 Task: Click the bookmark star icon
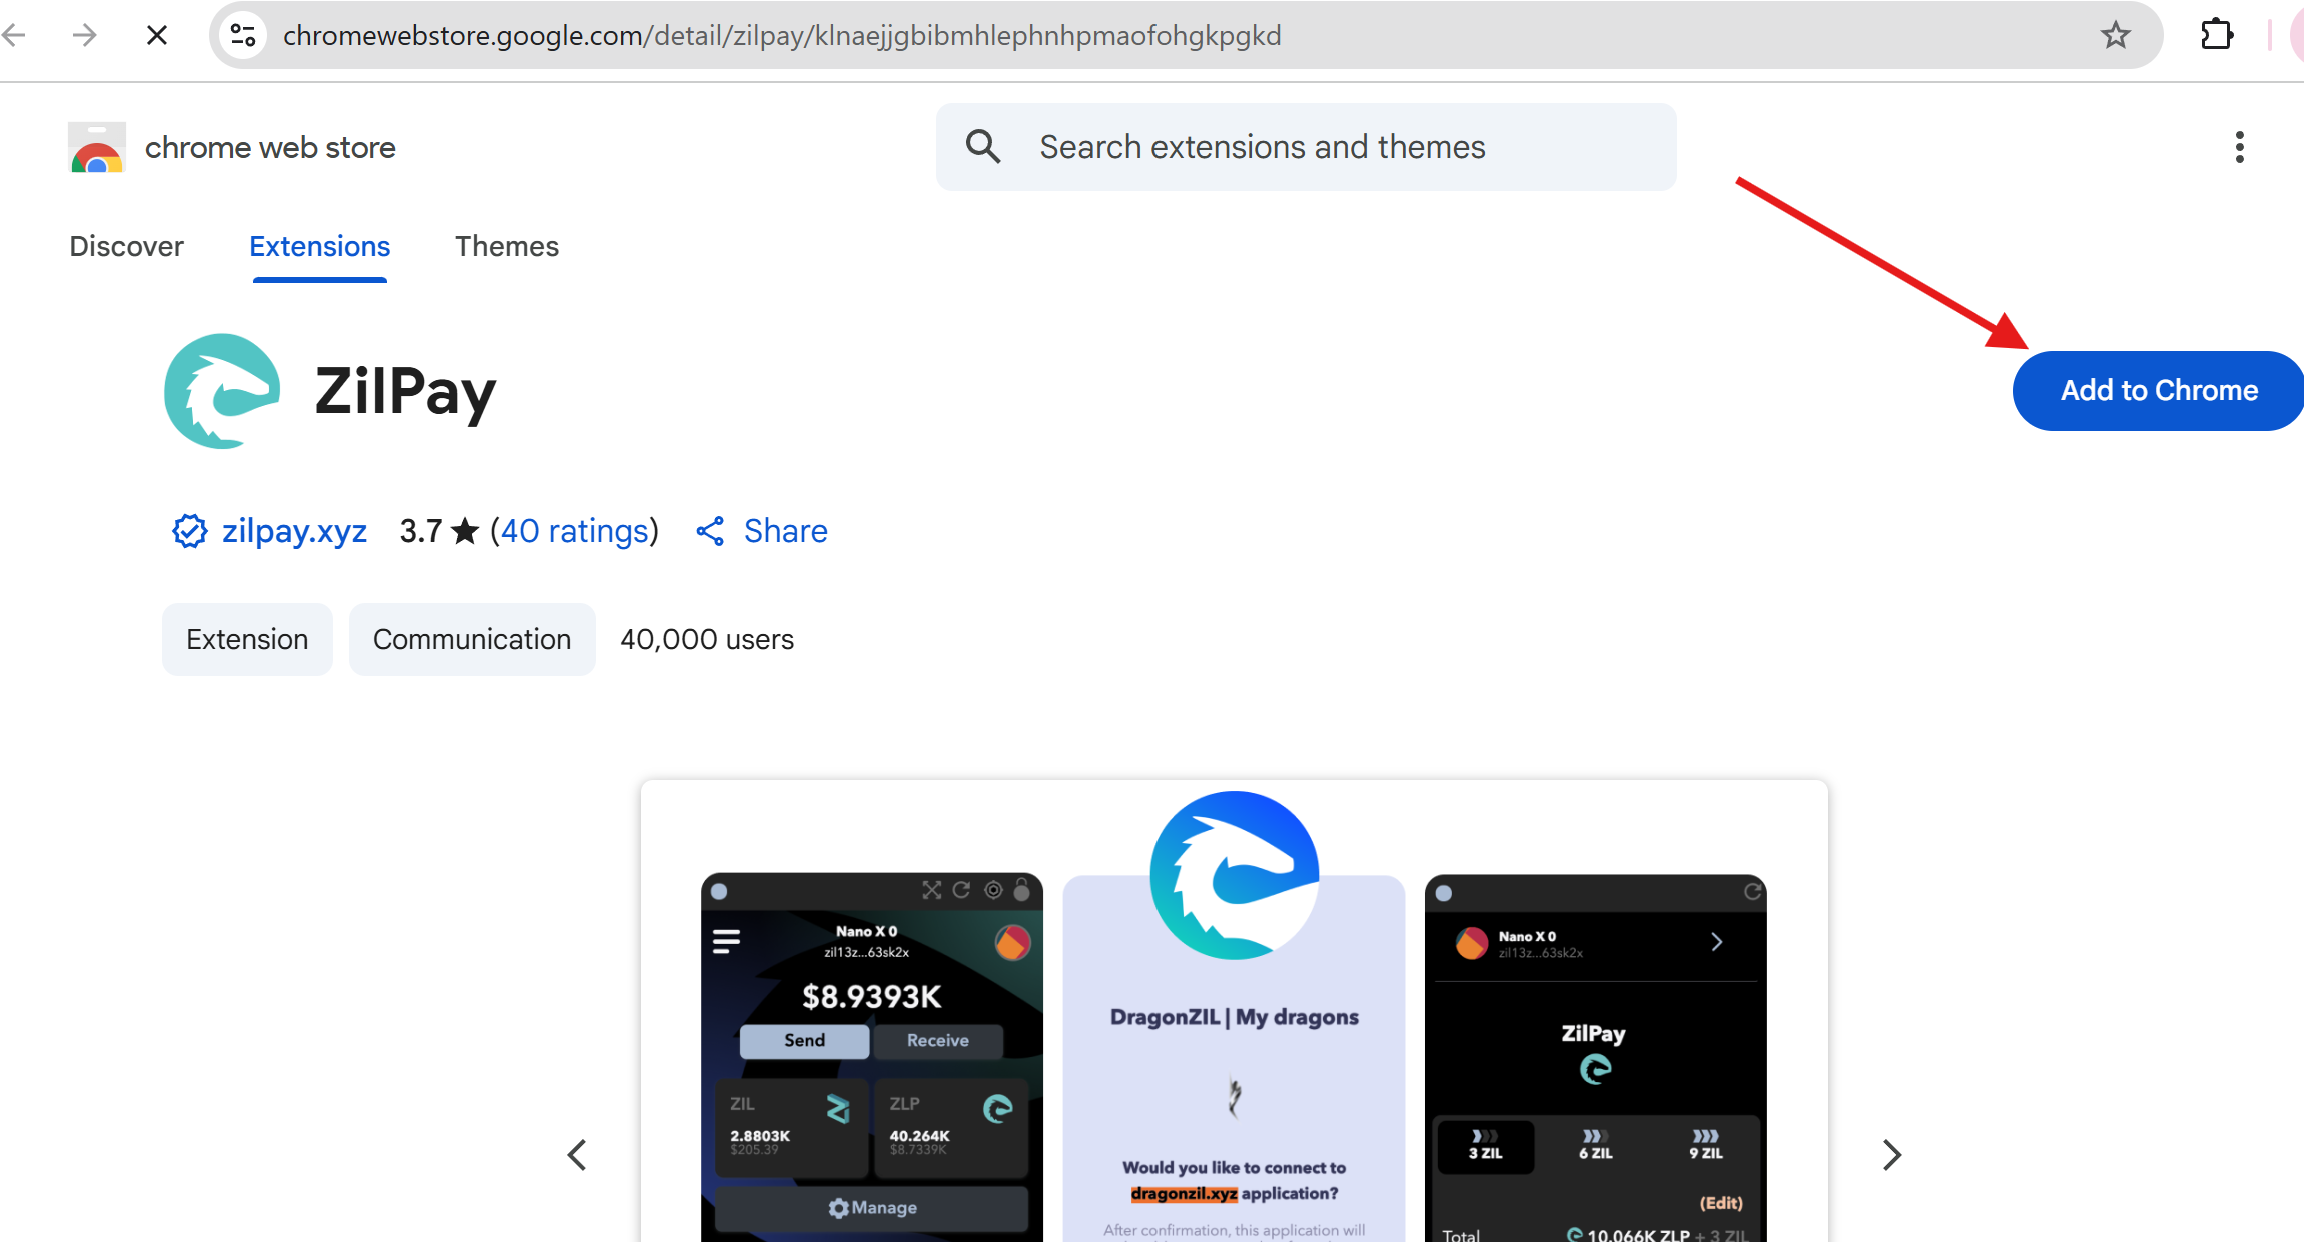[x=2115, y=36]
